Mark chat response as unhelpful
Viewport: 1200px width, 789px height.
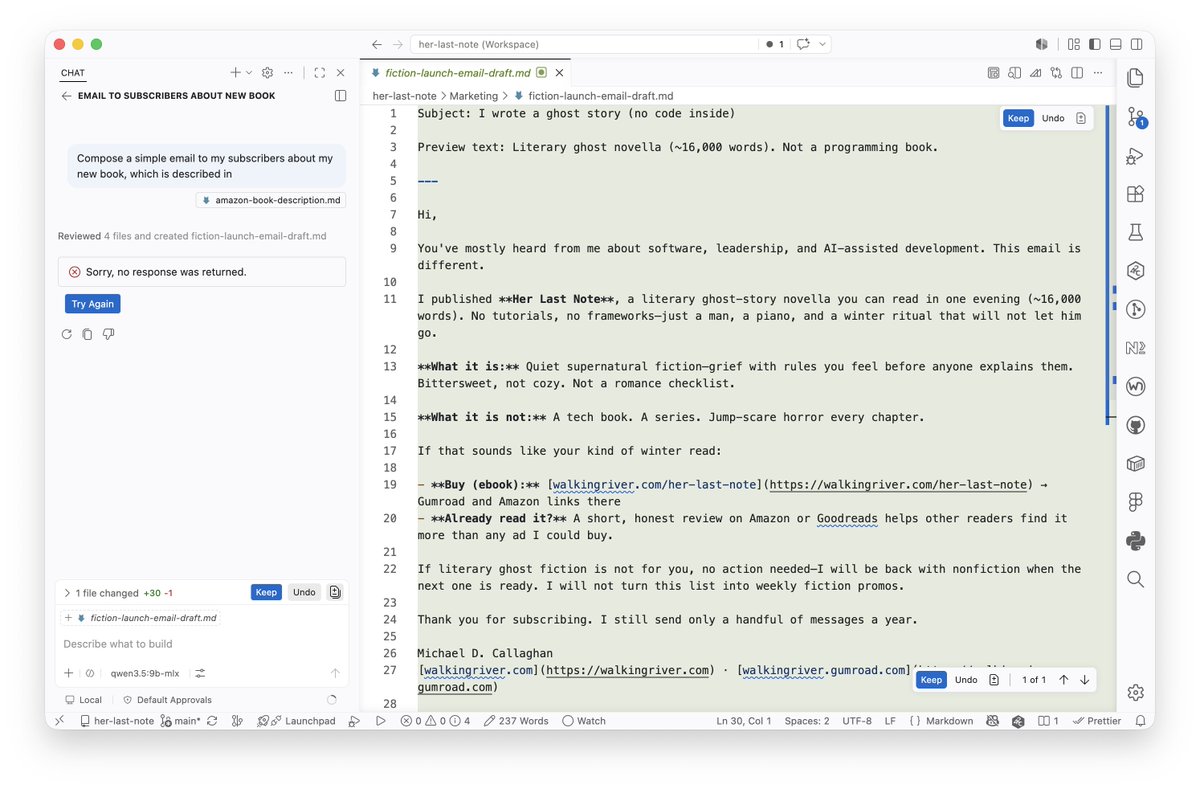click(108, 334)
